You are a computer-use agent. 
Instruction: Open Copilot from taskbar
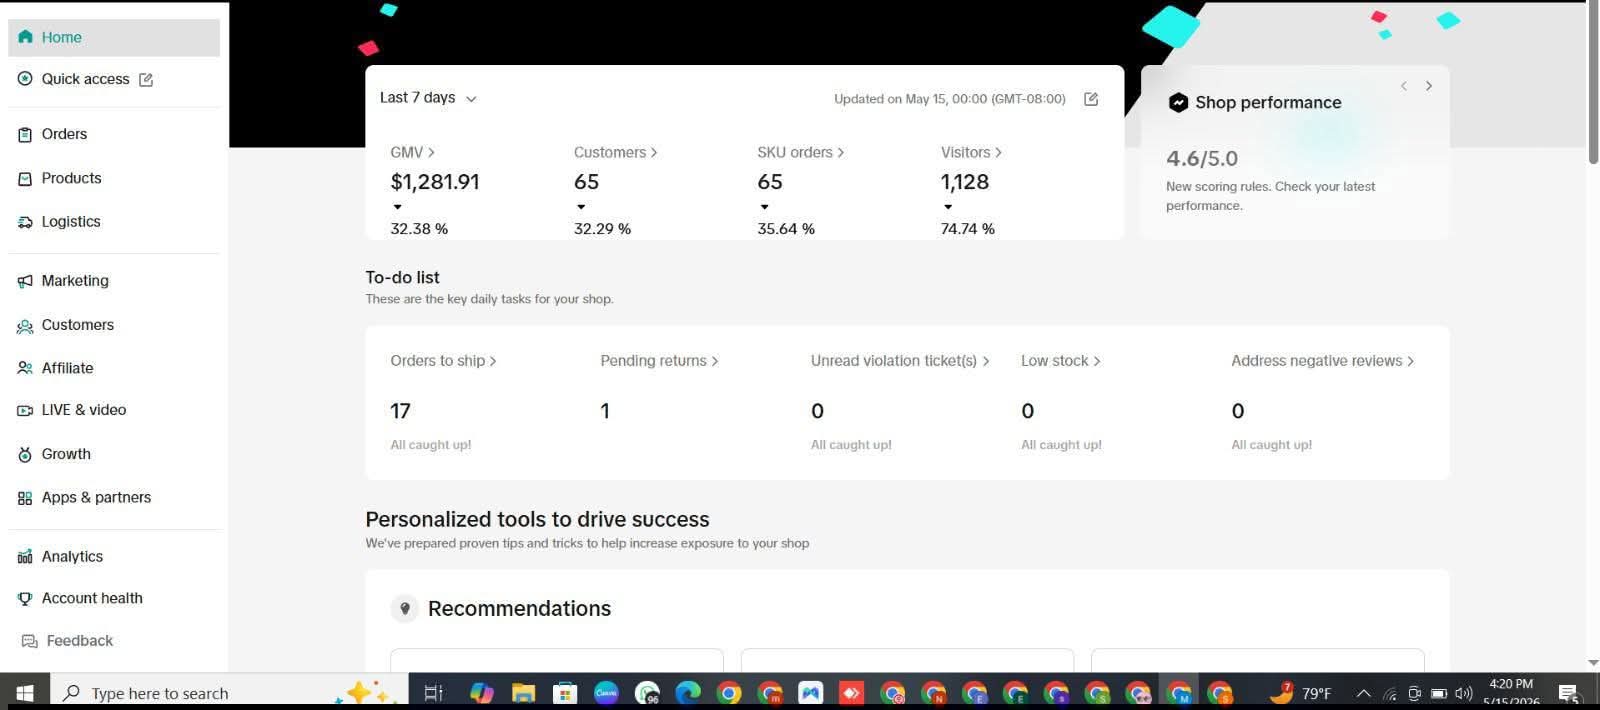click(x=482, y=693)
